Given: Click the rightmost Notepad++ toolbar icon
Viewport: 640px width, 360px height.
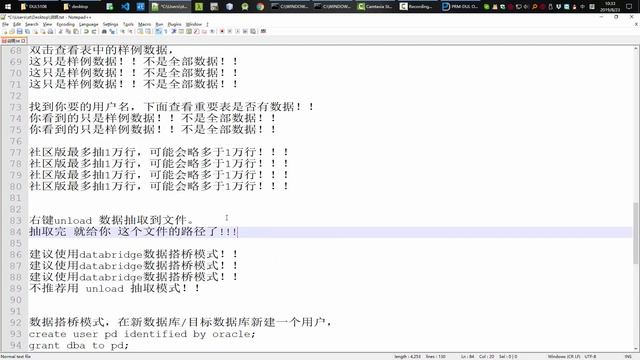Looking at the screenshot, I should point(263,31).
